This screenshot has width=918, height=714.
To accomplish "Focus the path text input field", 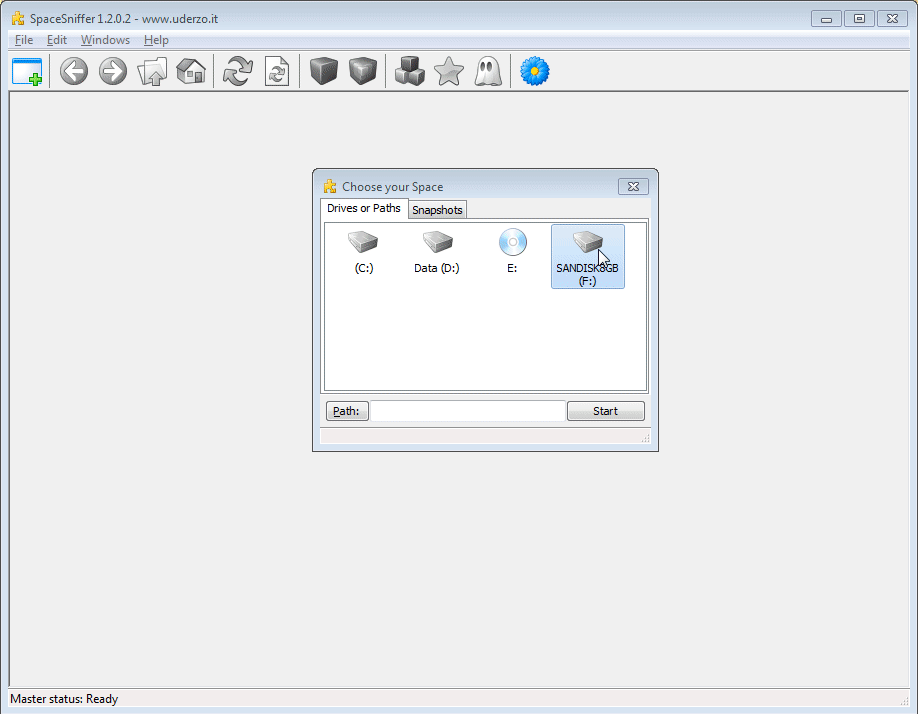I will click(468, 411).
